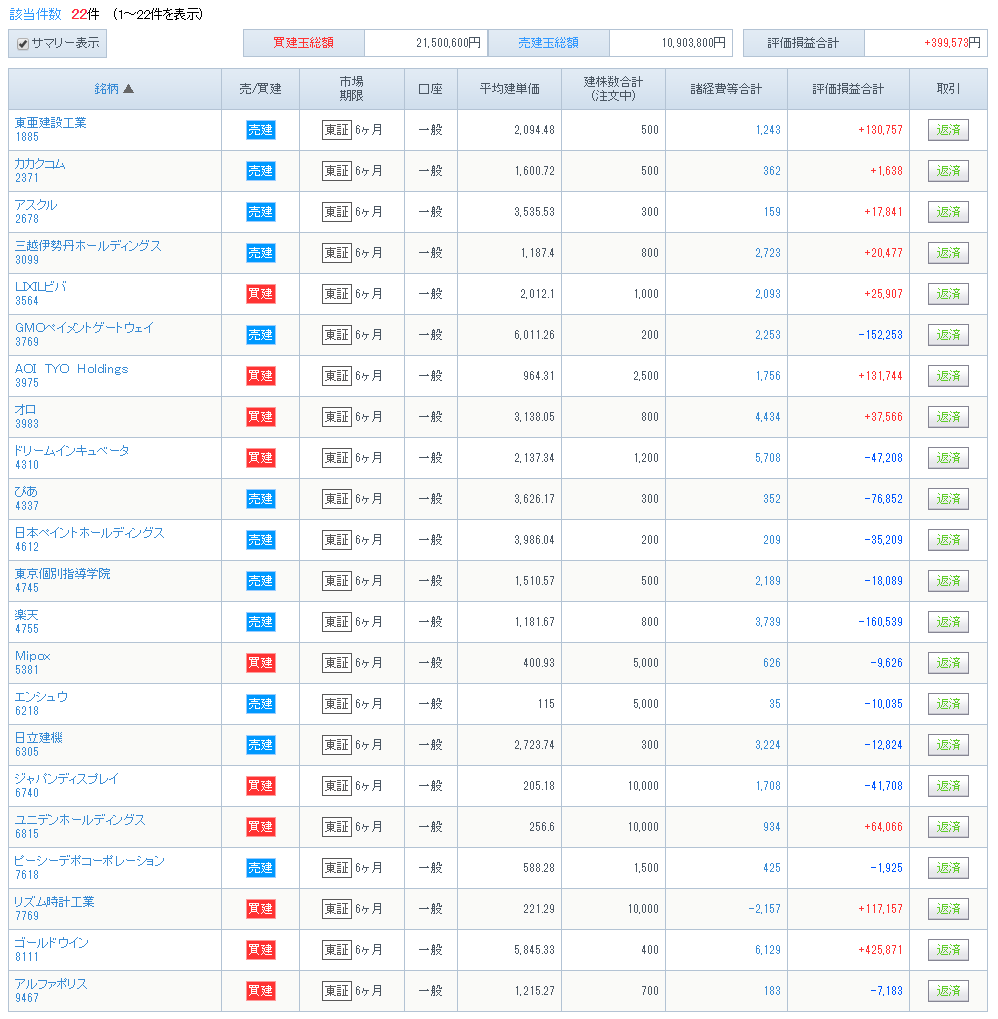Open ゴールドウイン stock link
The image size is (998, 1019).
click(51, 942)
